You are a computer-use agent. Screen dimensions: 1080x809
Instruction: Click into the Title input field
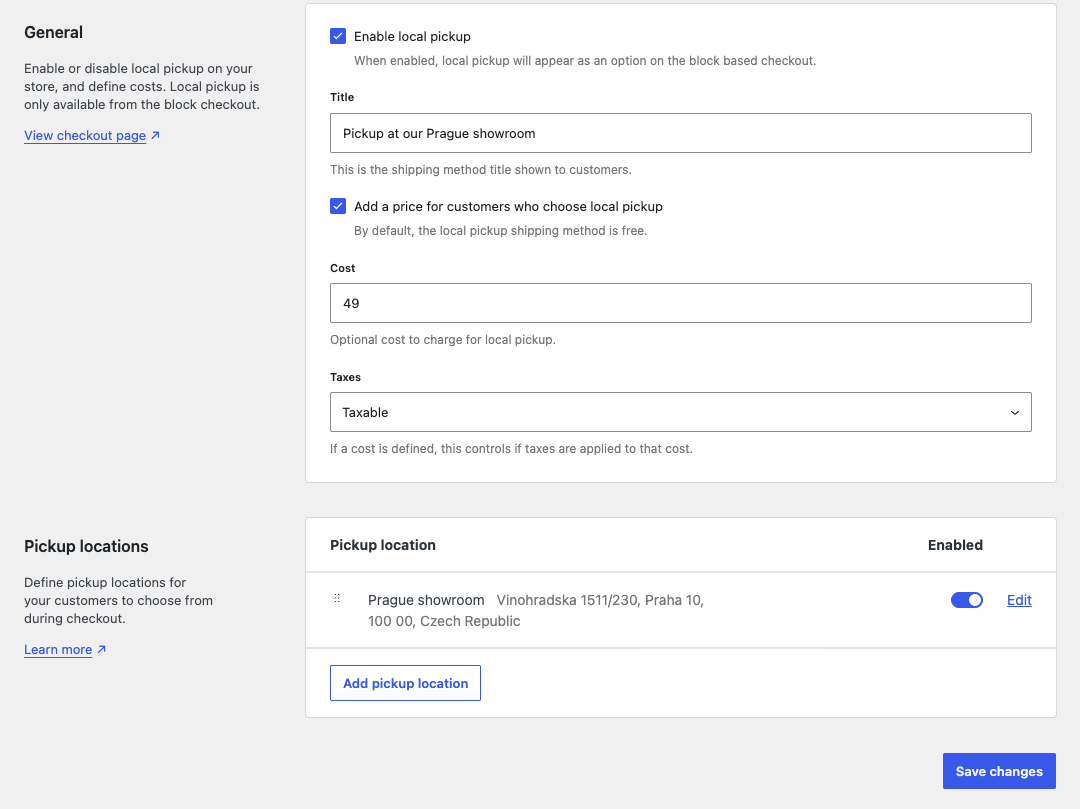[681, 133]
